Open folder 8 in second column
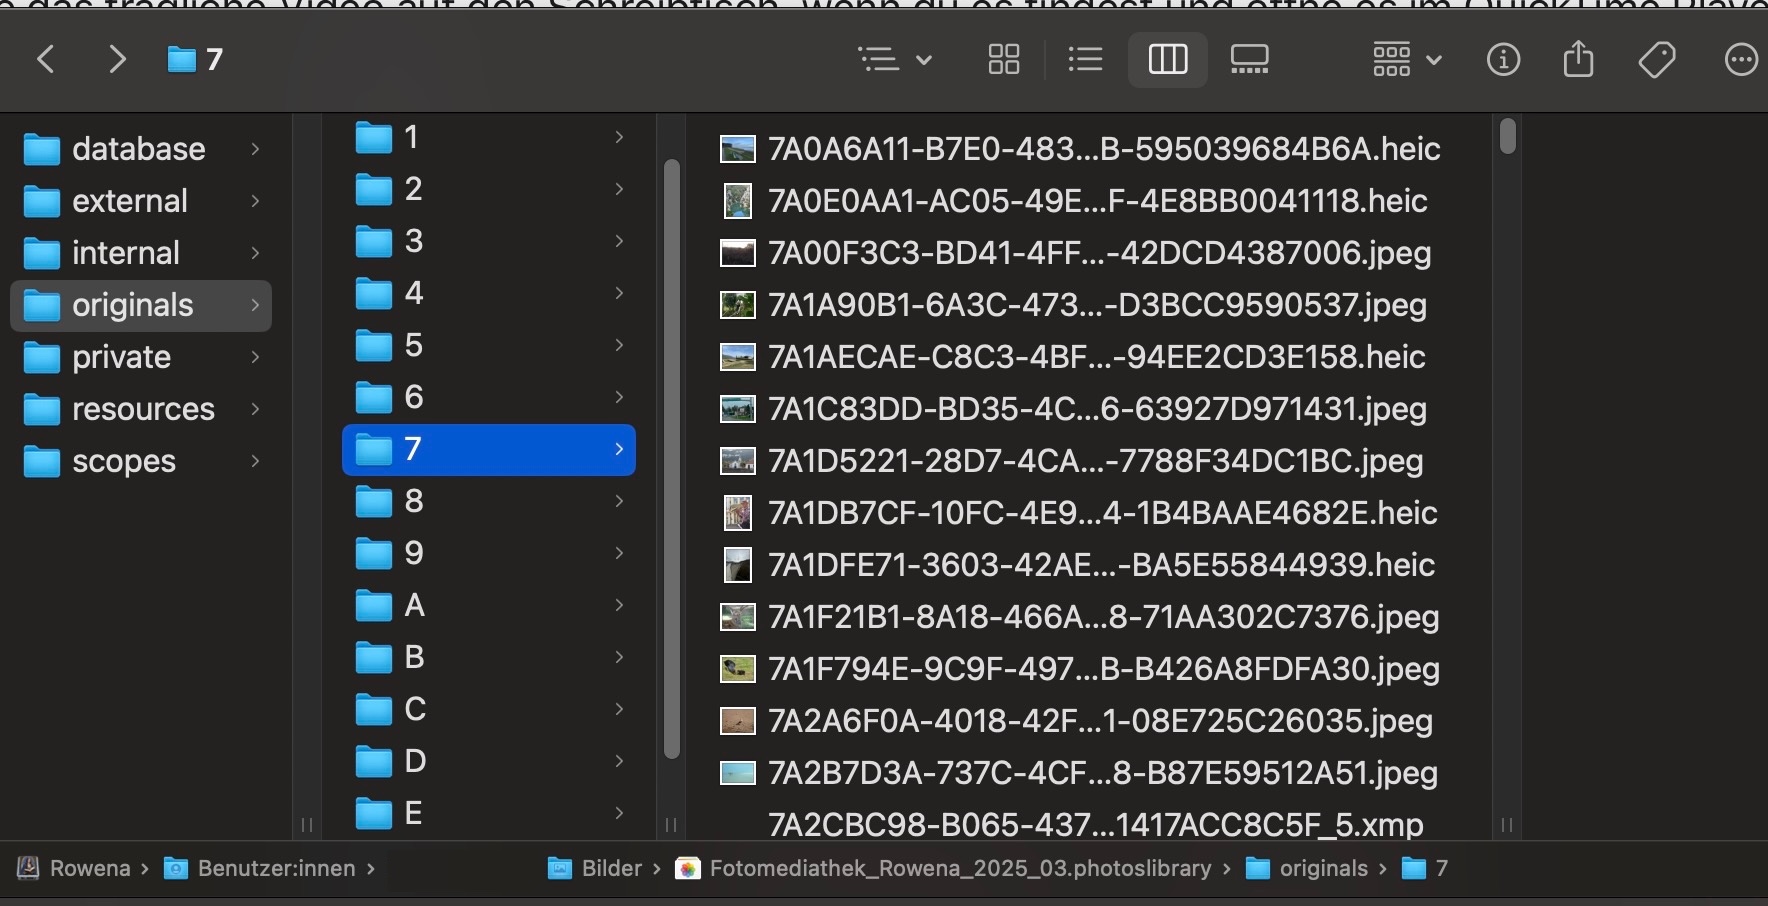Screen dimensions: 1768x906 click(414, 501)
